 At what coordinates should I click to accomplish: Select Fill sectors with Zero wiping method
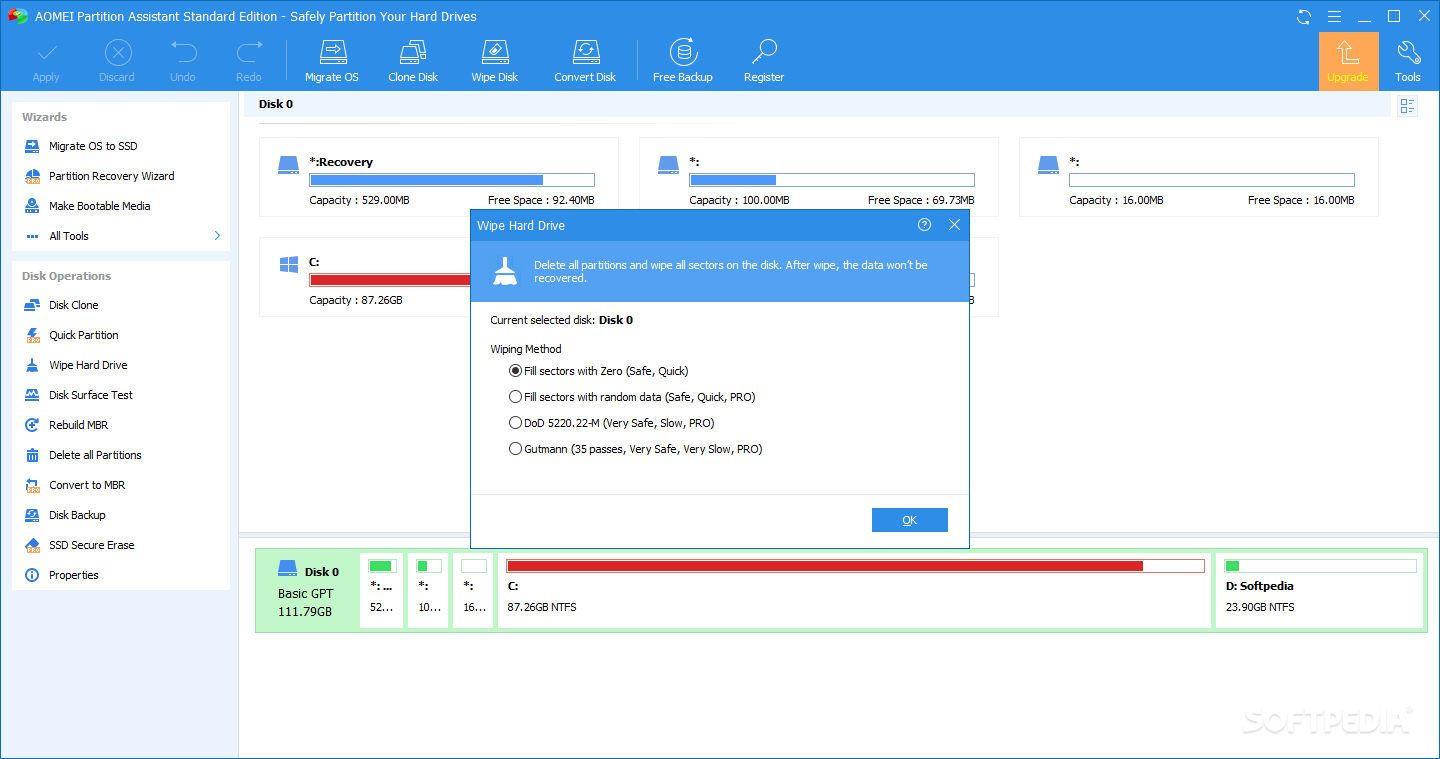(513, 370)
